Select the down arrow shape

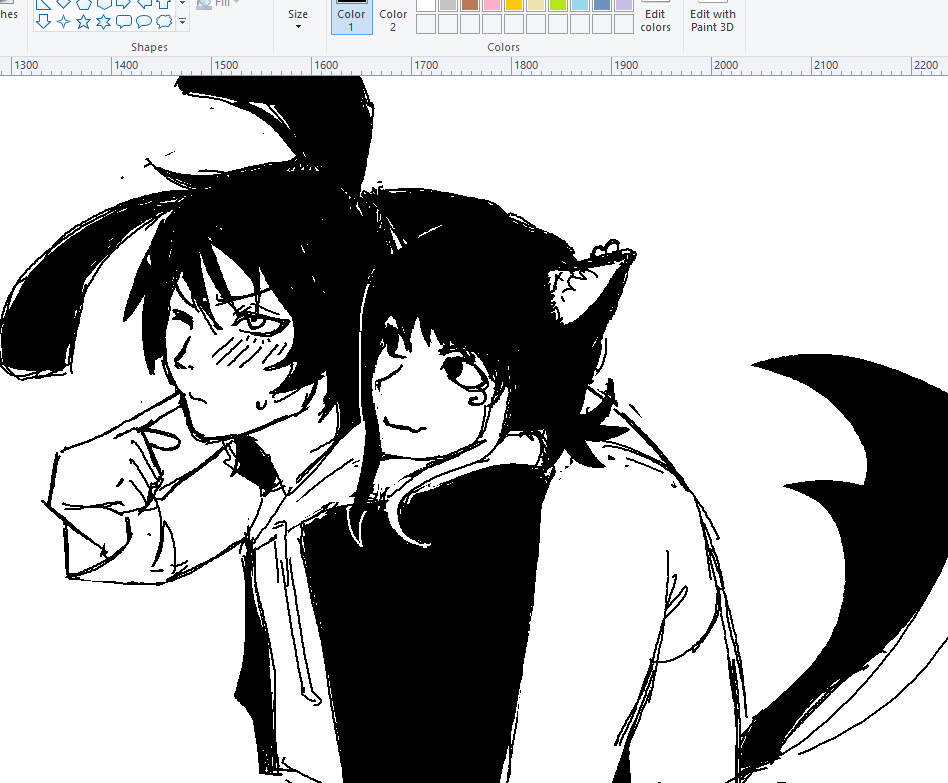[43, 22]
